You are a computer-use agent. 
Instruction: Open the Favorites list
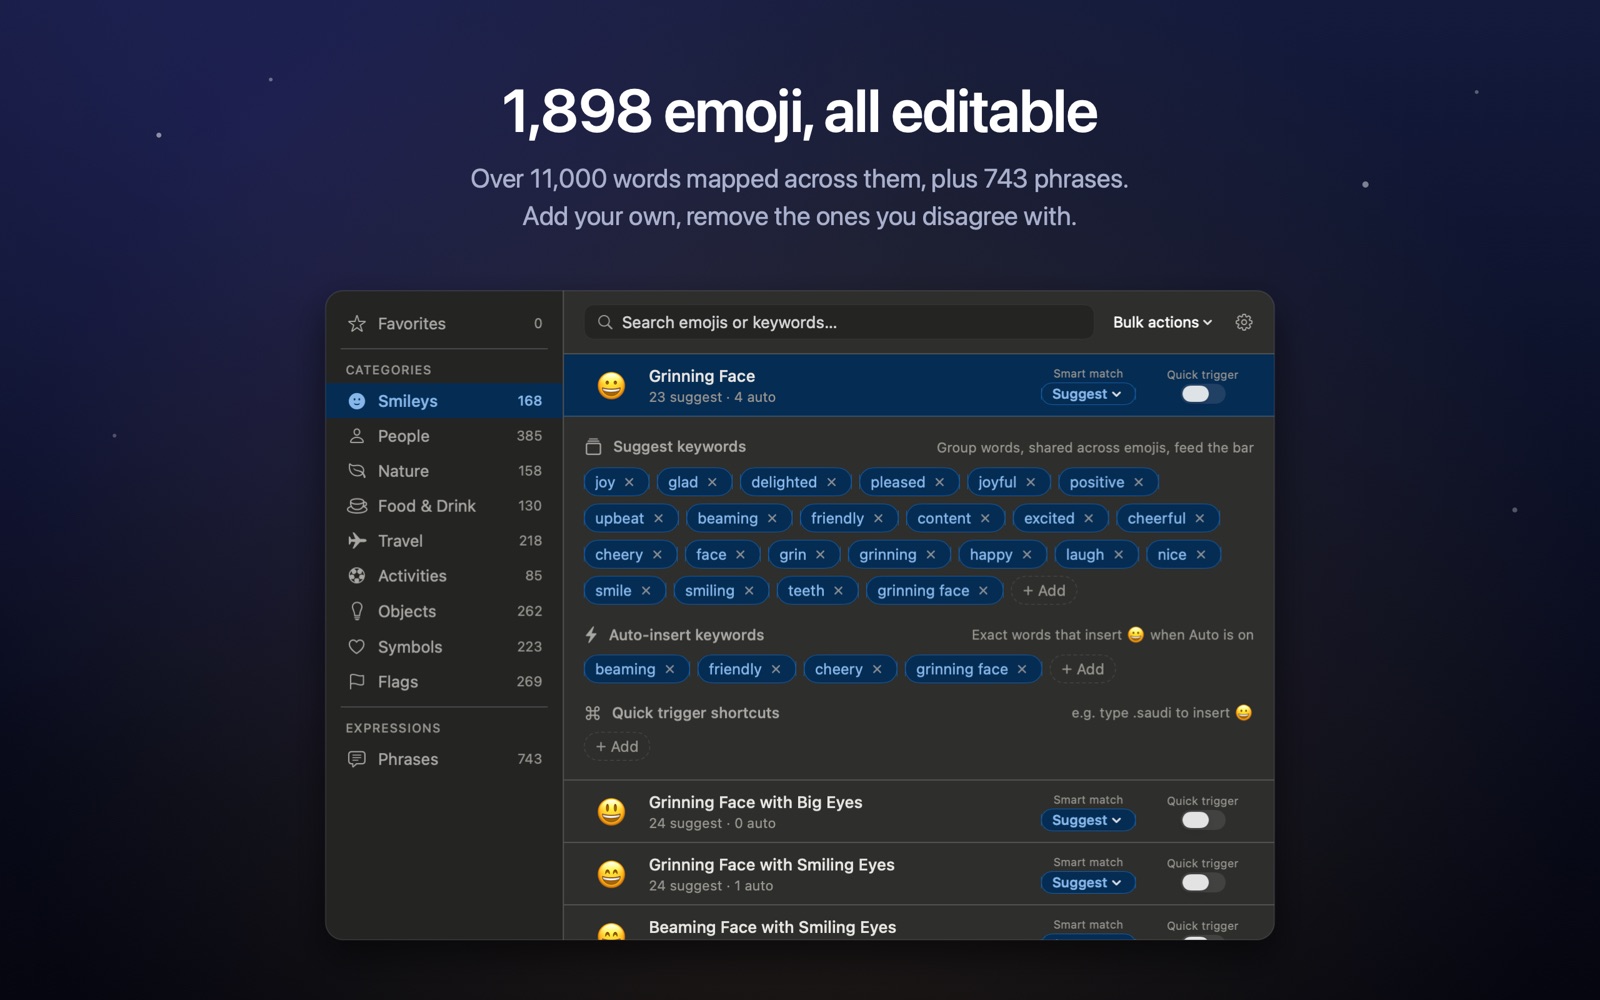point(444,323)
